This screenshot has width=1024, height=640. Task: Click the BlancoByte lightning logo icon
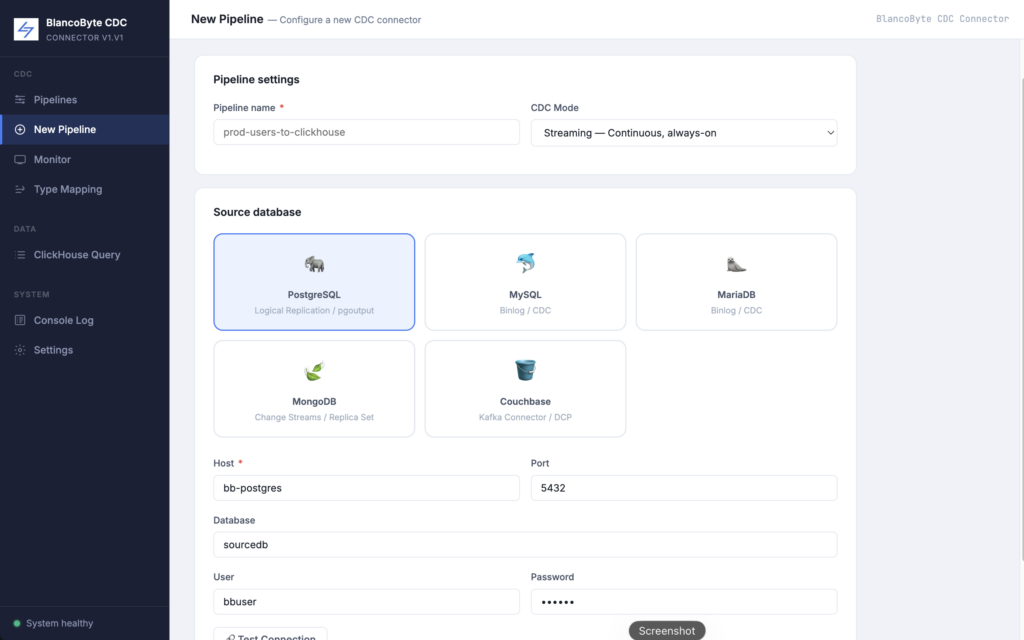pyautogui.click(x=26, y=29)
